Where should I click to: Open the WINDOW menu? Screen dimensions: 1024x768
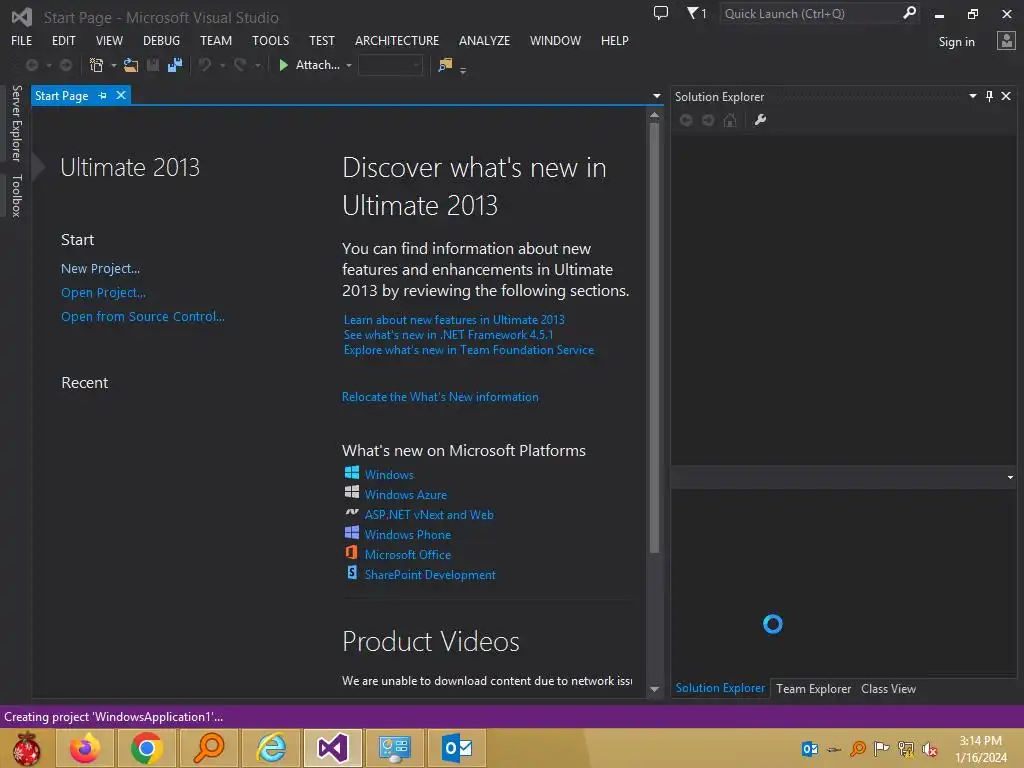tap(555, 40)
